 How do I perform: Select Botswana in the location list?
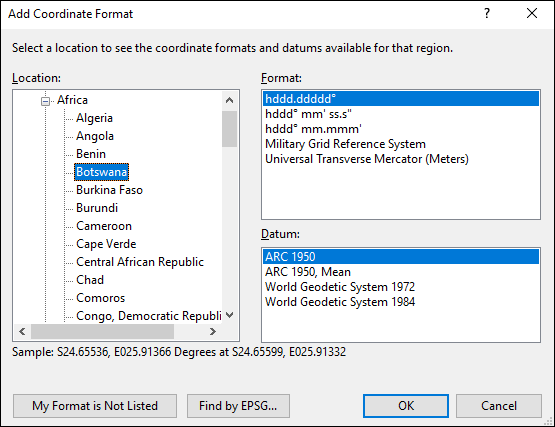(x=102, y=172)
